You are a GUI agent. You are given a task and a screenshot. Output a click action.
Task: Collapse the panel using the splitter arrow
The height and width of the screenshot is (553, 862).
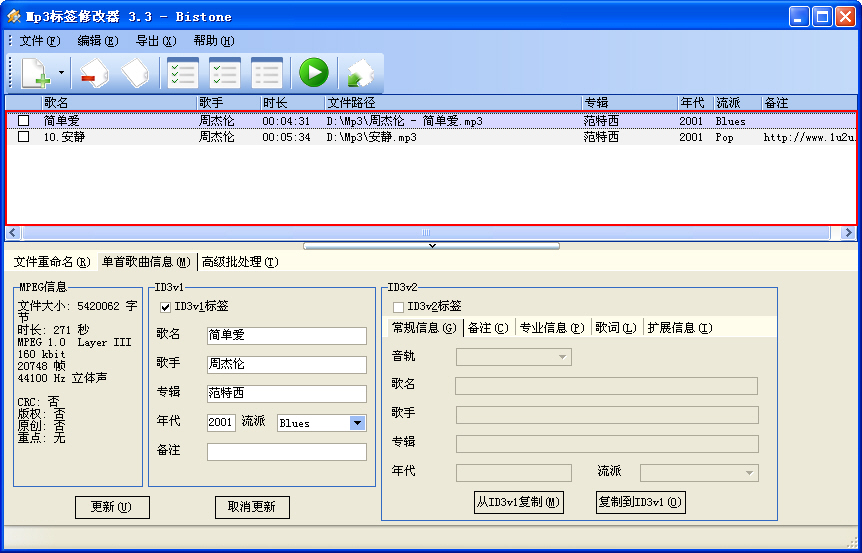tap(431, 245)
